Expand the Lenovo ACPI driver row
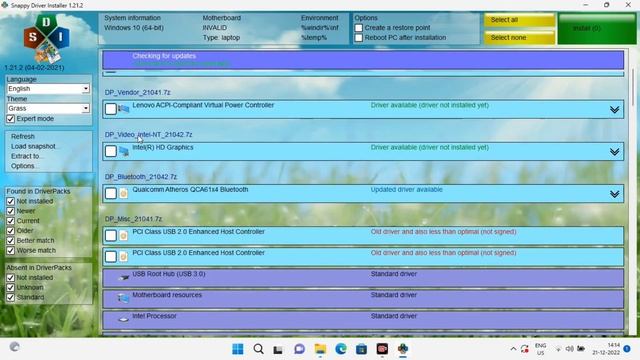 point(614,110)
